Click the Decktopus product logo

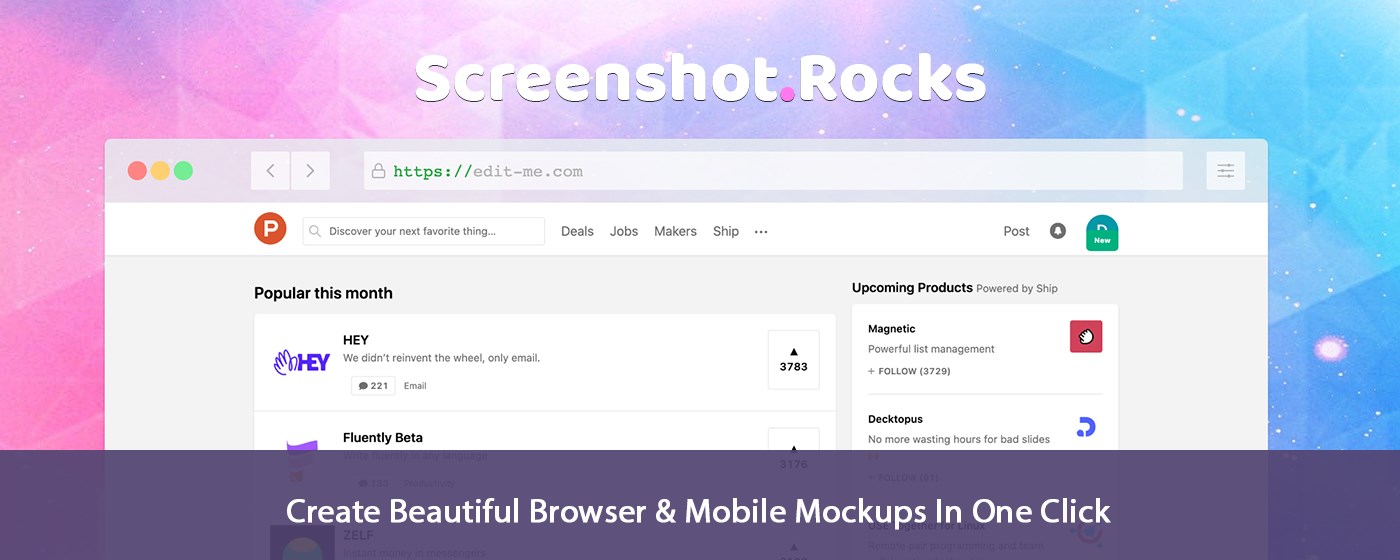pyautogui.click(x=1086, y=427)
